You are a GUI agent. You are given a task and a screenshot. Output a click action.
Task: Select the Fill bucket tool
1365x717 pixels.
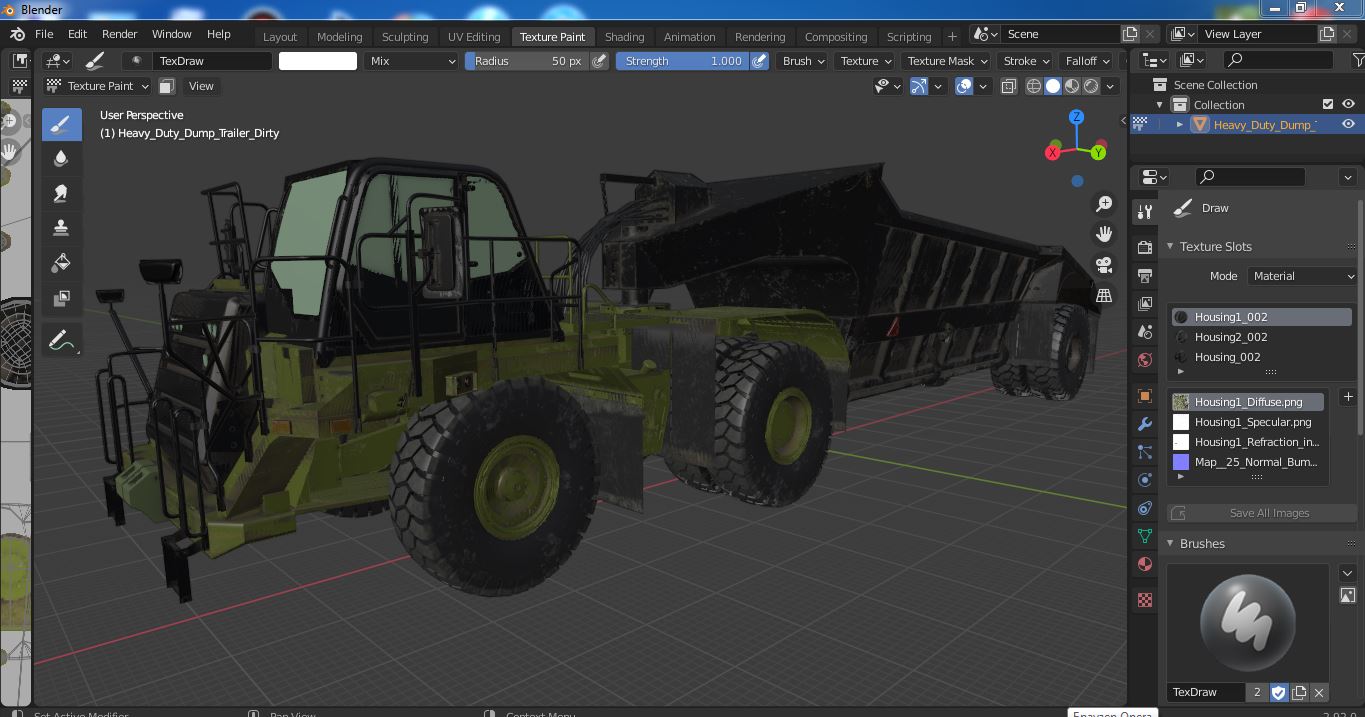[x=61, y=263]
